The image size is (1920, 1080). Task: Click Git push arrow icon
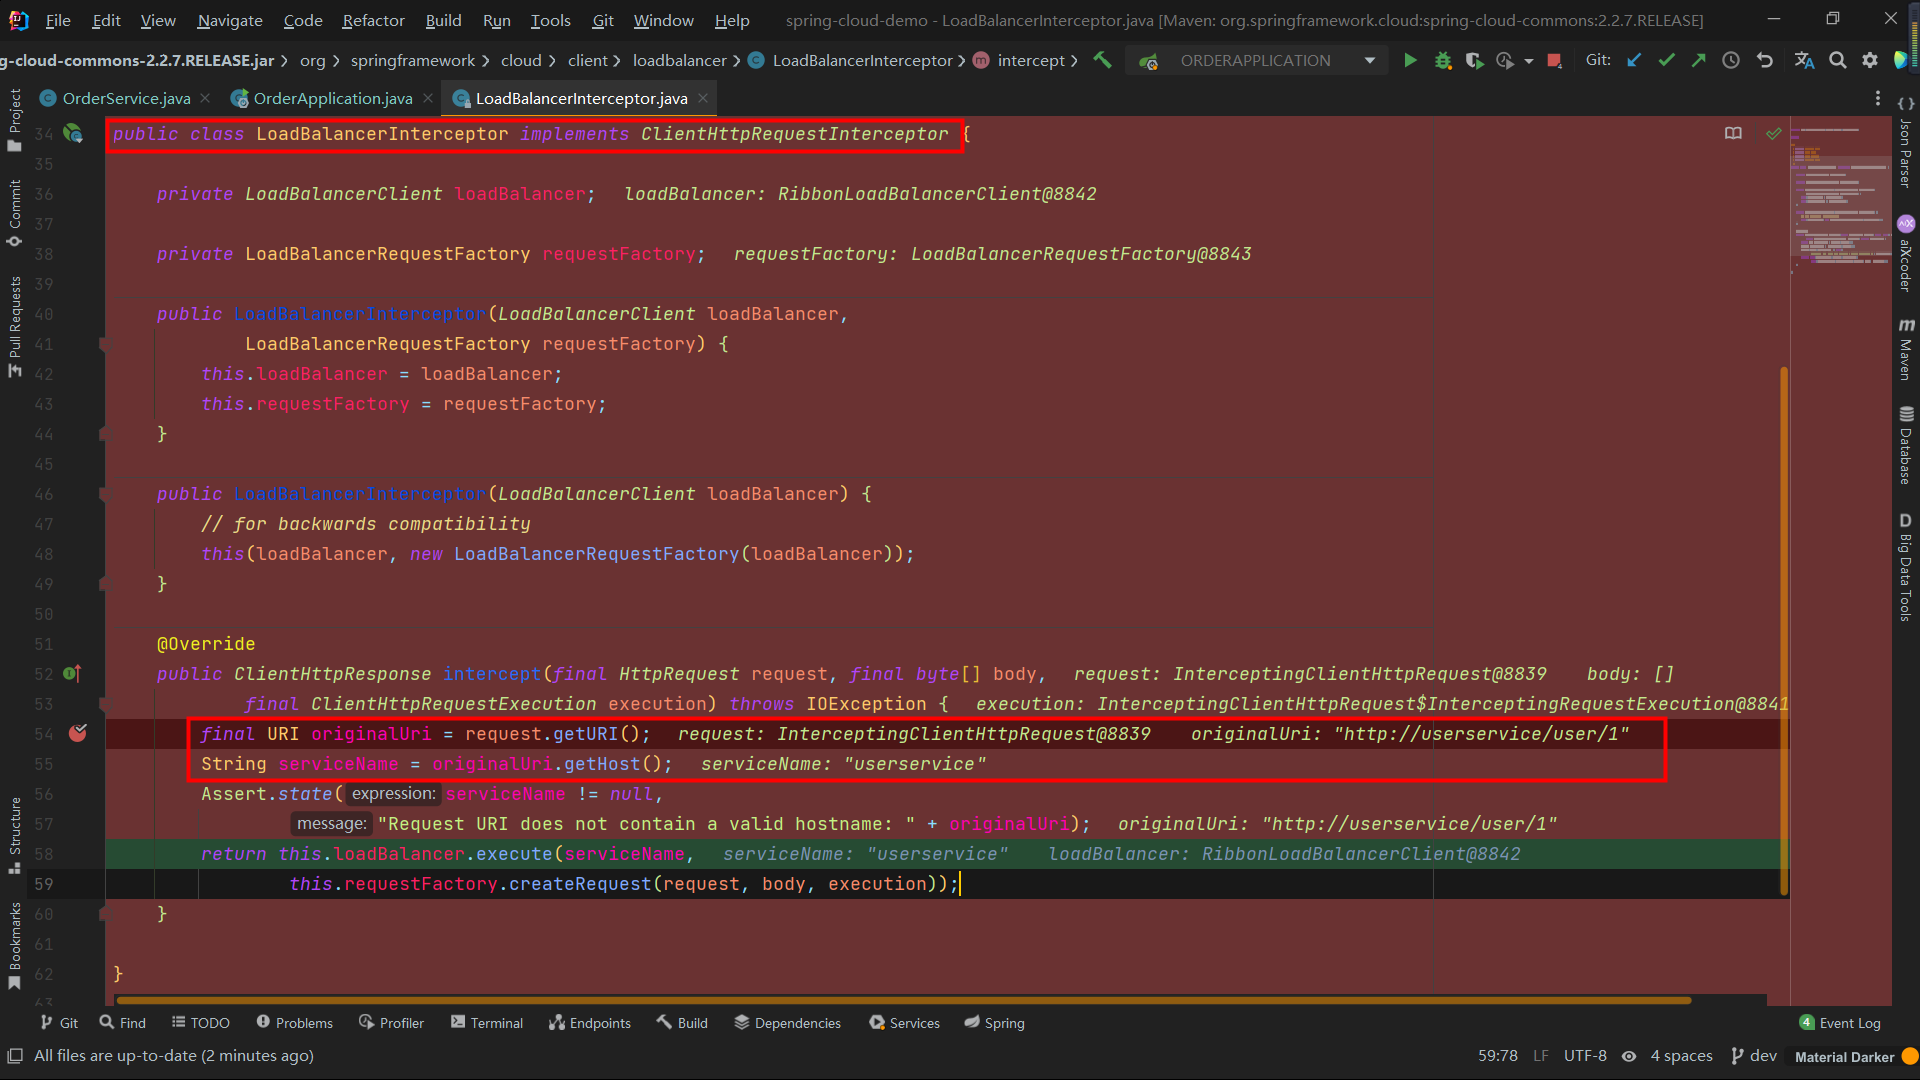[x=1698, y=60]
